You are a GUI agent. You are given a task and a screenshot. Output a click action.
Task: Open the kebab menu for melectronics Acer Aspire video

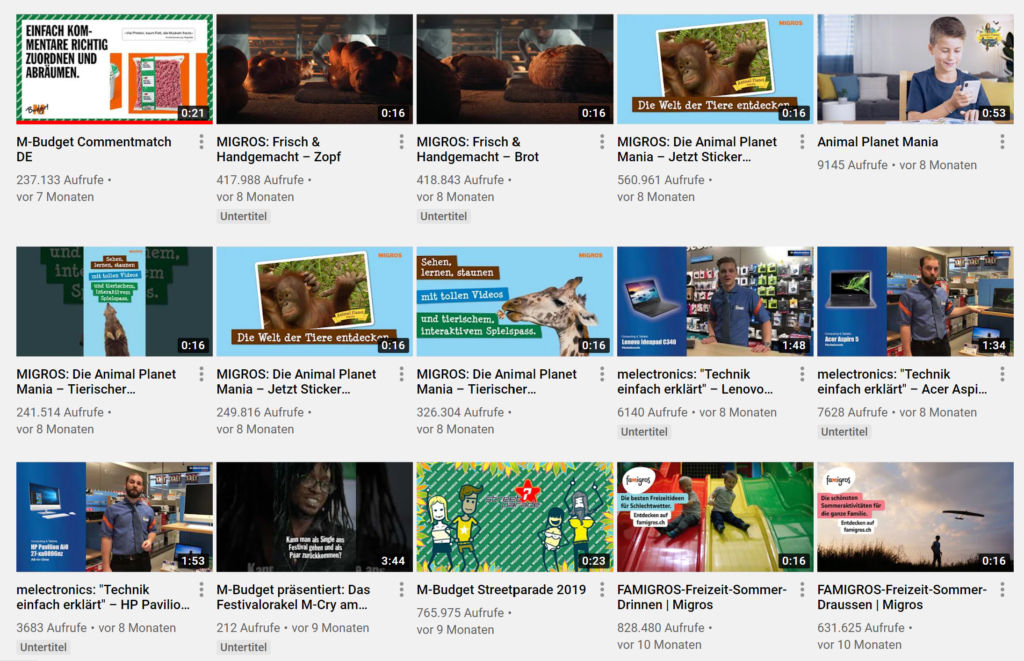click(1002, 374)
